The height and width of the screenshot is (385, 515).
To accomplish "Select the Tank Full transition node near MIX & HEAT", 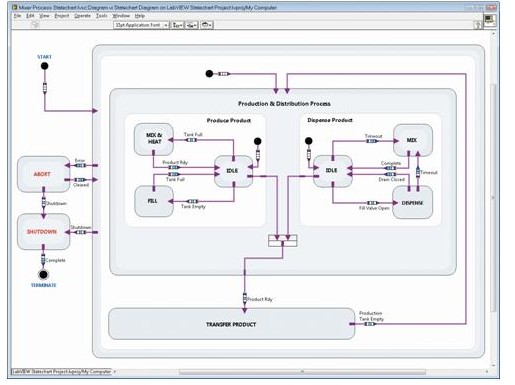I will (191, 140).
